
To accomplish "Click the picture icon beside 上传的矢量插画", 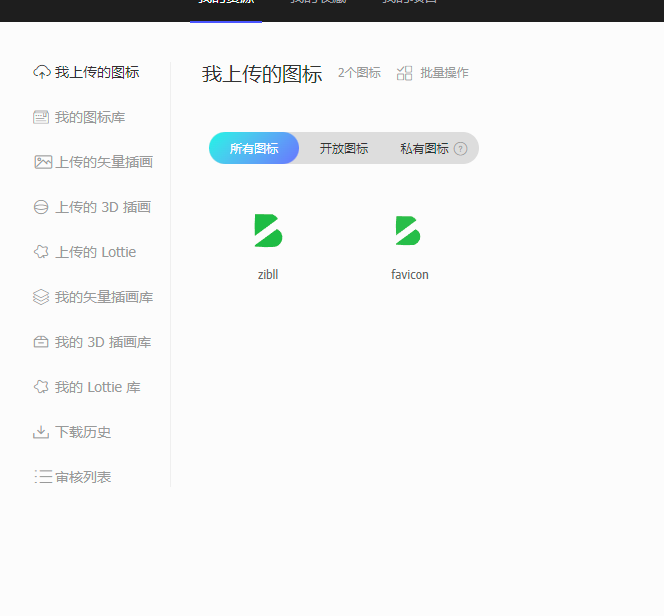I will coord(42,162).
